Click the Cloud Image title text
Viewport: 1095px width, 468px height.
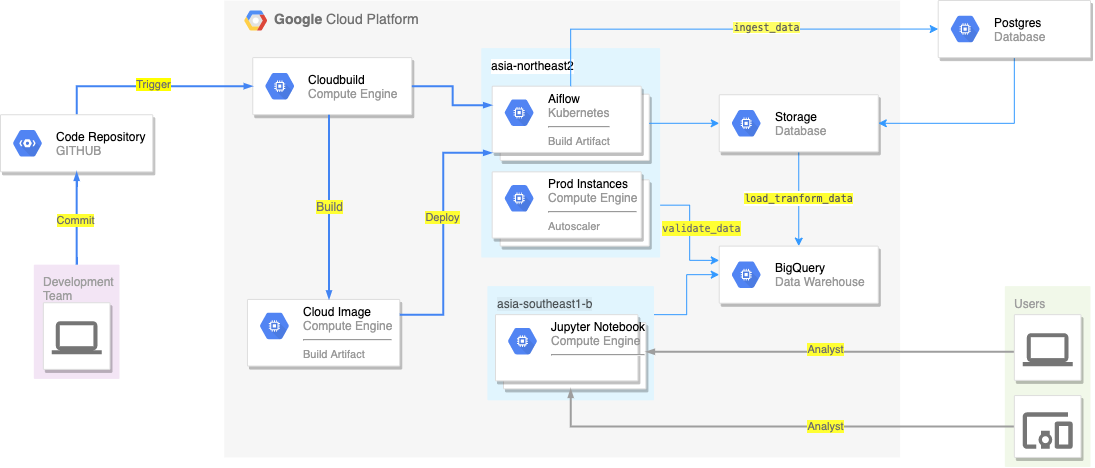click(337, 312)
